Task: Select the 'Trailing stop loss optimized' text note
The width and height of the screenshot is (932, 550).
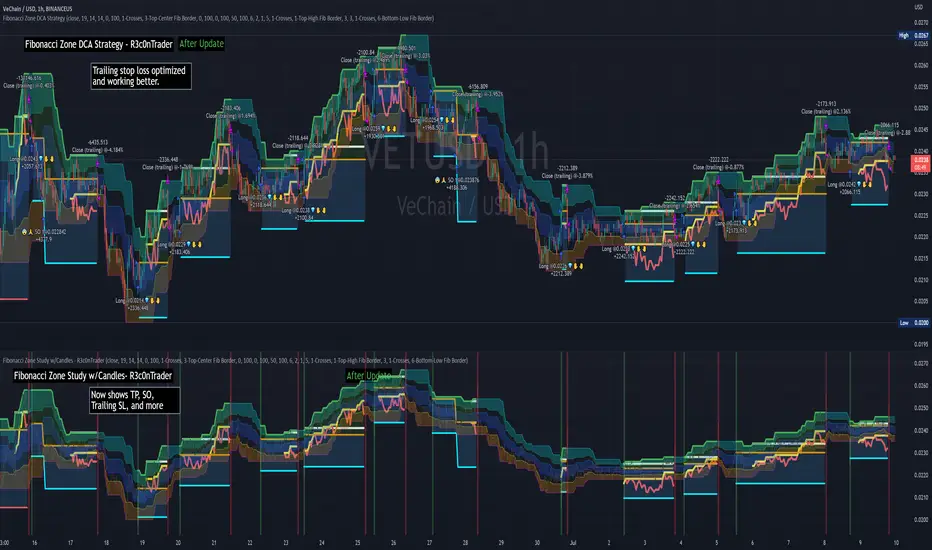Action: (x=141, y=76)
